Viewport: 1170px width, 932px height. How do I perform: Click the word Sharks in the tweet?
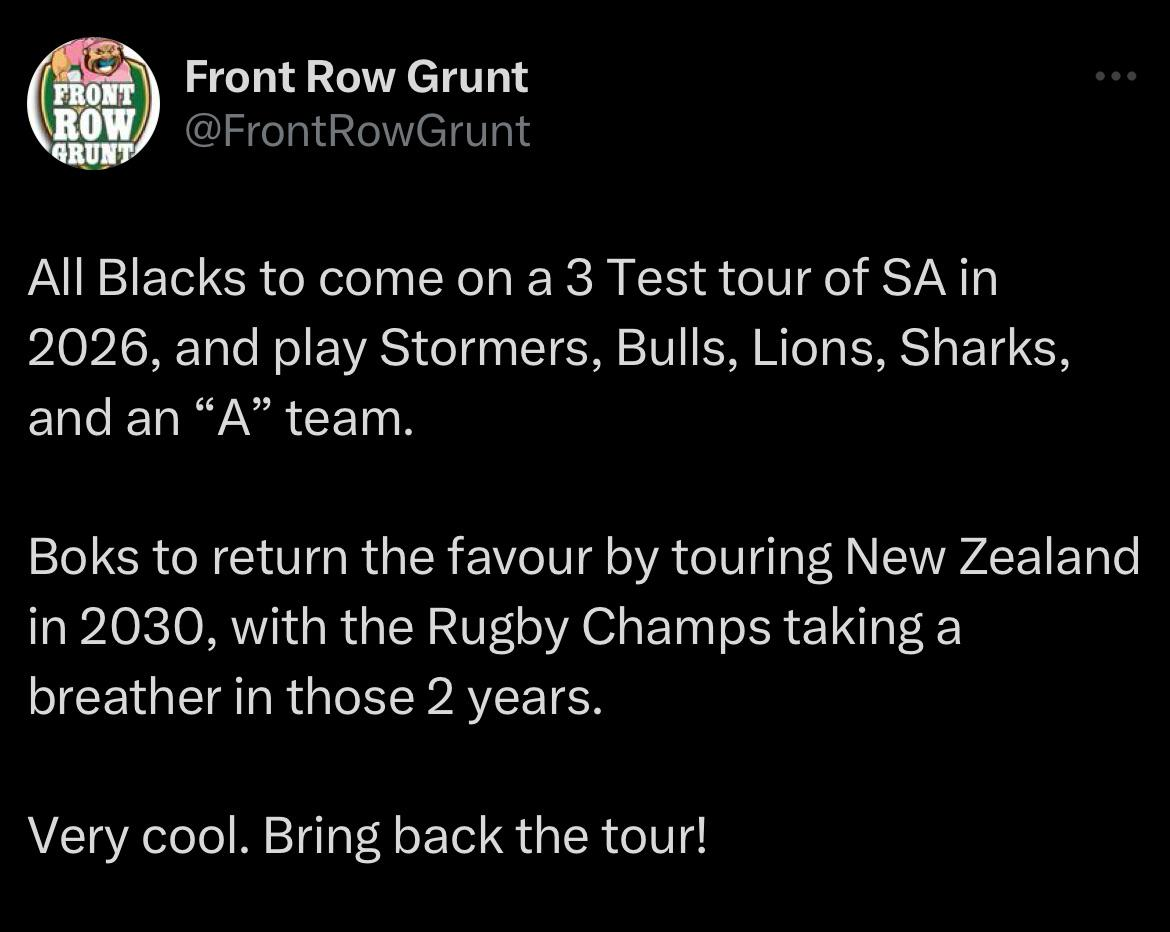(978, 348)
